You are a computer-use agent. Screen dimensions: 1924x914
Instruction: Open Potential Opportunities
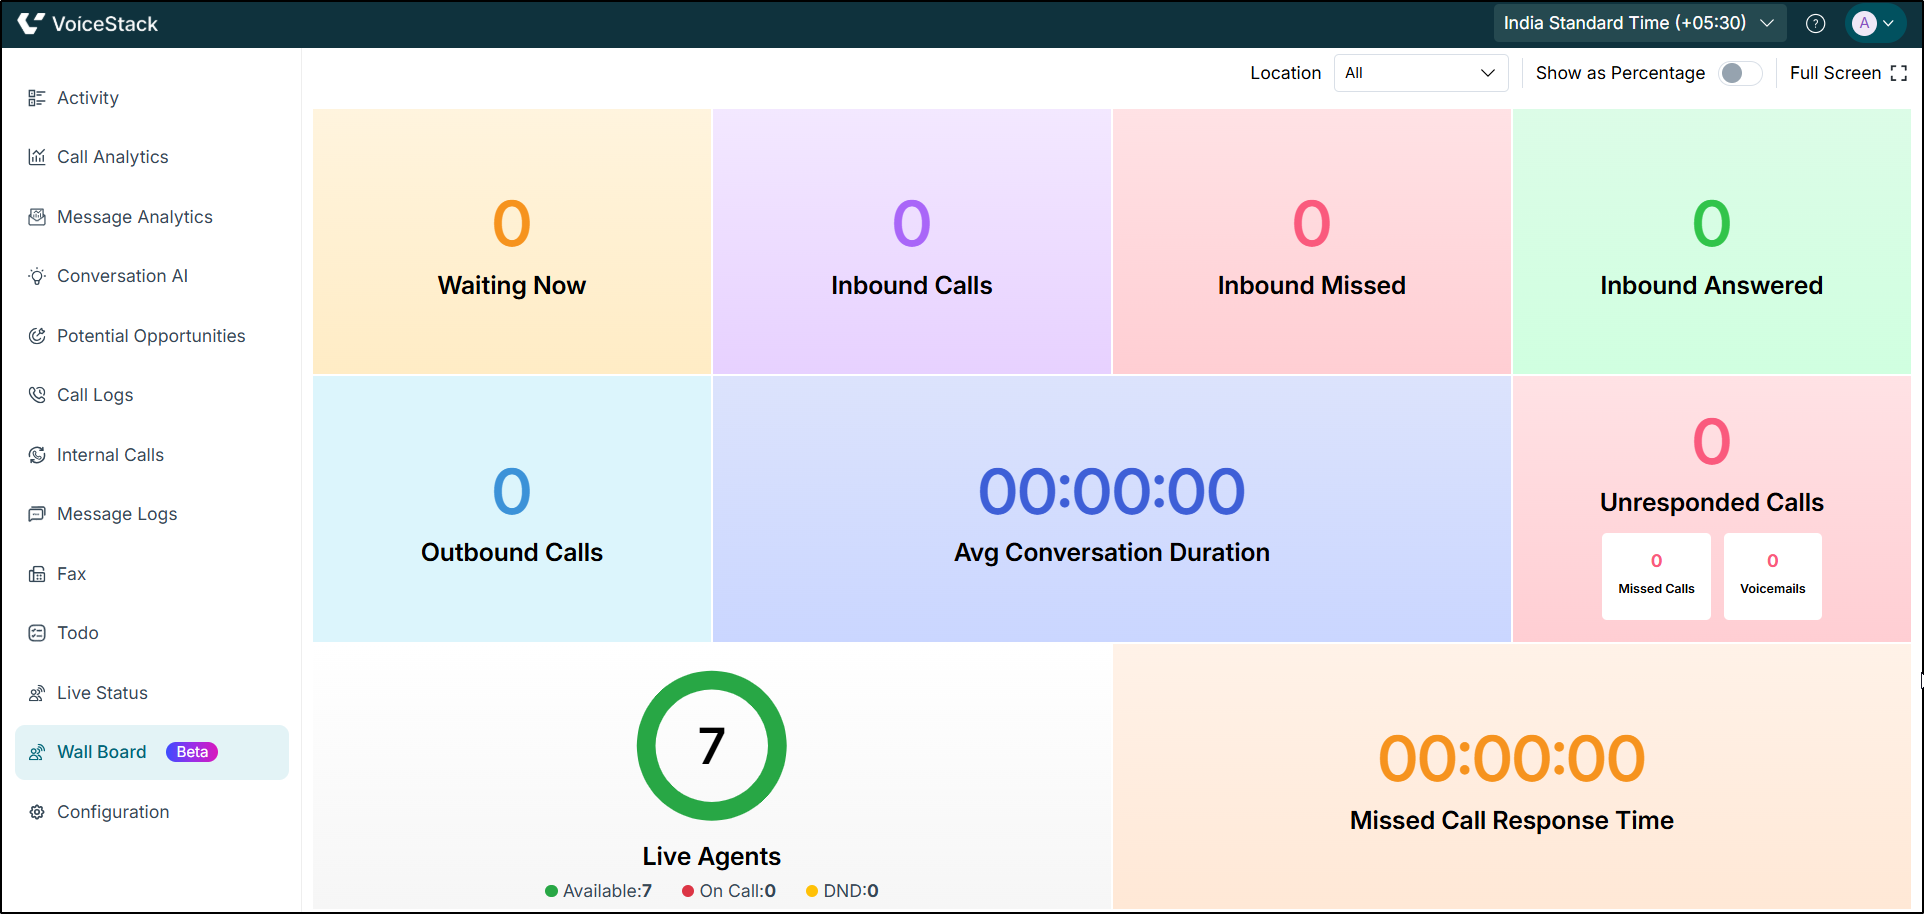[151, 335]
